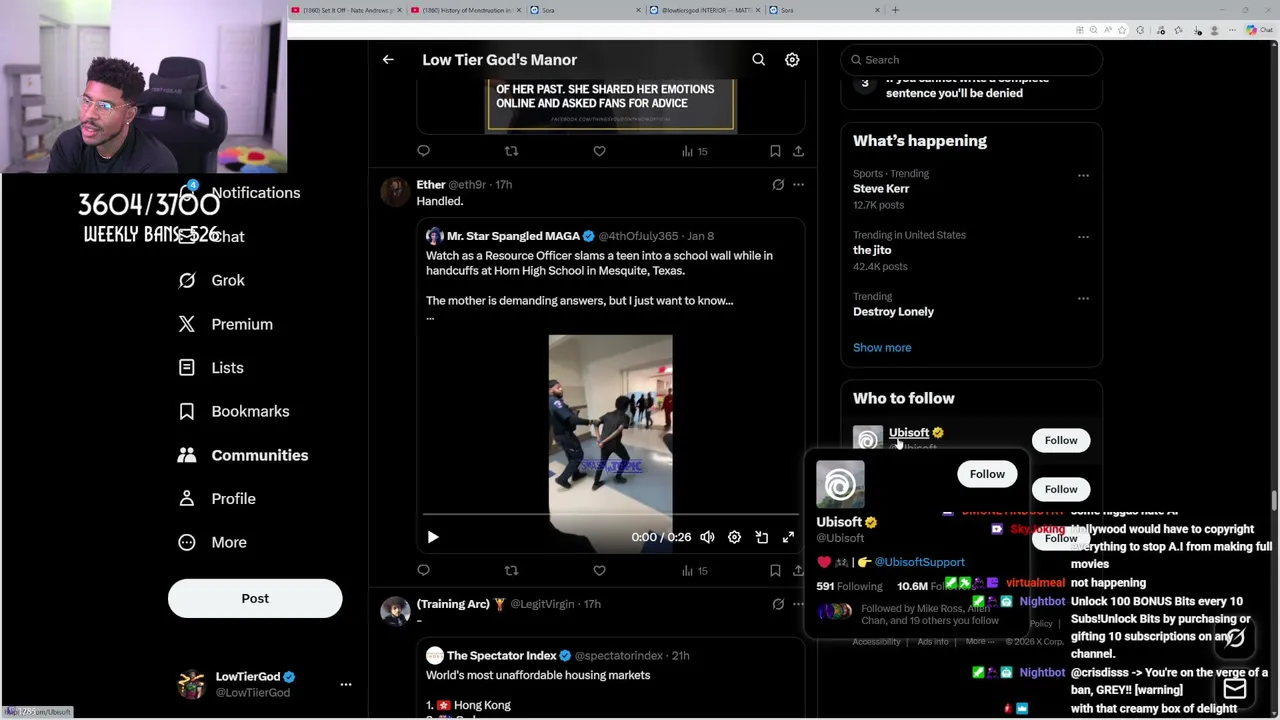Open community search magnifier icon

click(759, 60)
